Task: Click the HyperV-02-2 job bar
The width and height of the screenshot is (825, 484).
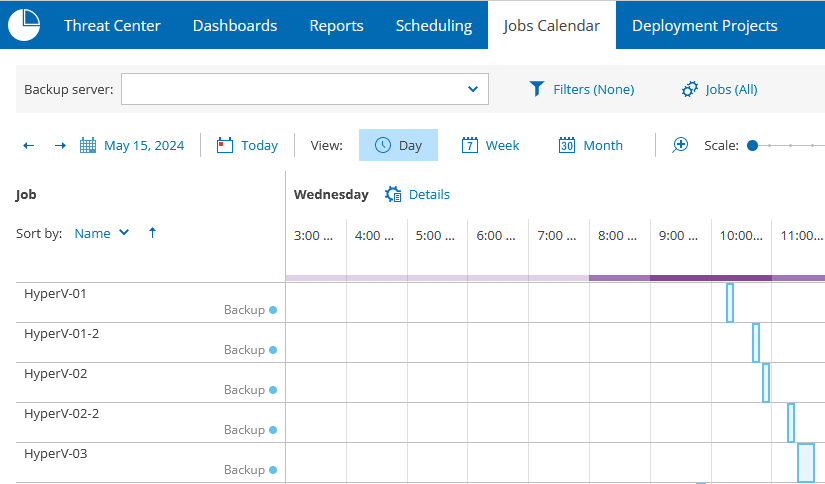Action: tap(791, 422)
